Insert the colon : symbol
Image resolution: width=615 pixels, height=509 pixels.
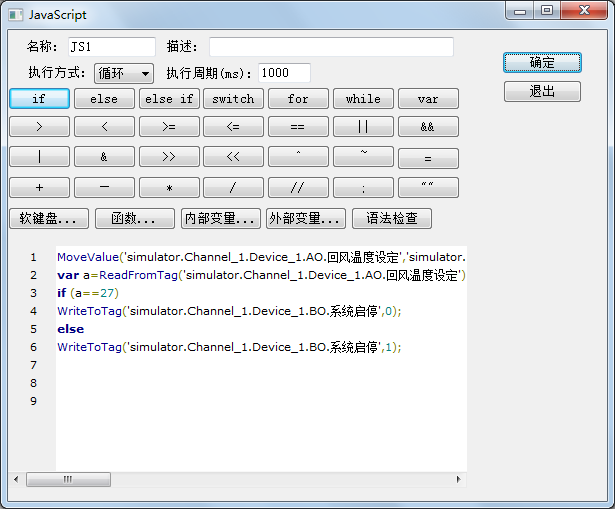[x=363, y=187]
